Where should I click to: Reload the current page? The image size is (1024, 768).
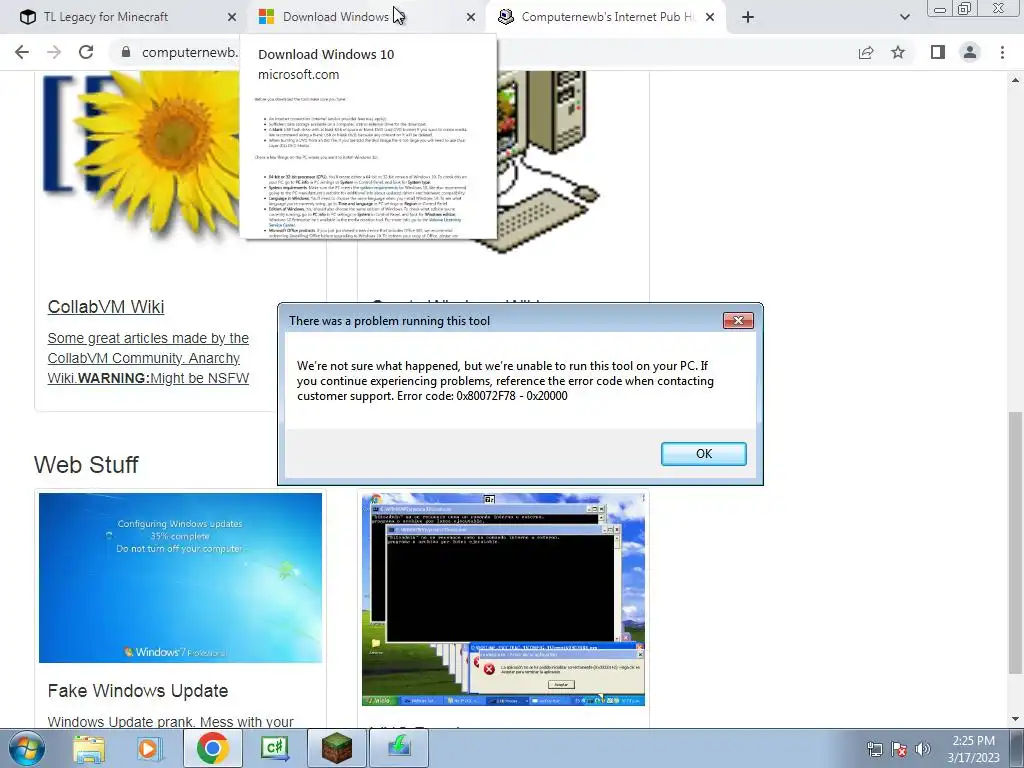(86, 52)
